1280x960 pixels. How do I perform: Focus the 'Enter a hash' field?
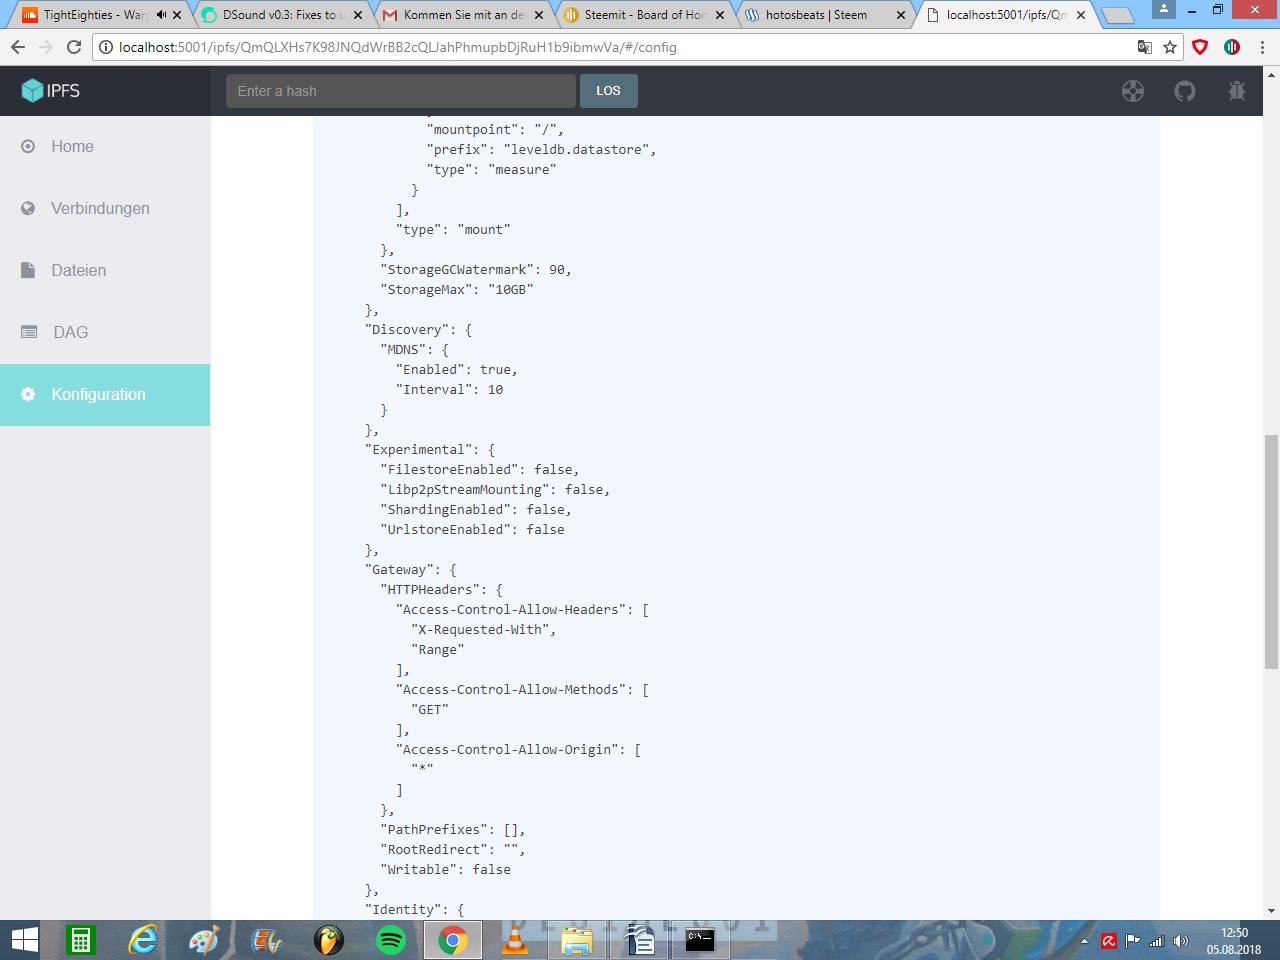pyautogui.click(x=401, y=91)
